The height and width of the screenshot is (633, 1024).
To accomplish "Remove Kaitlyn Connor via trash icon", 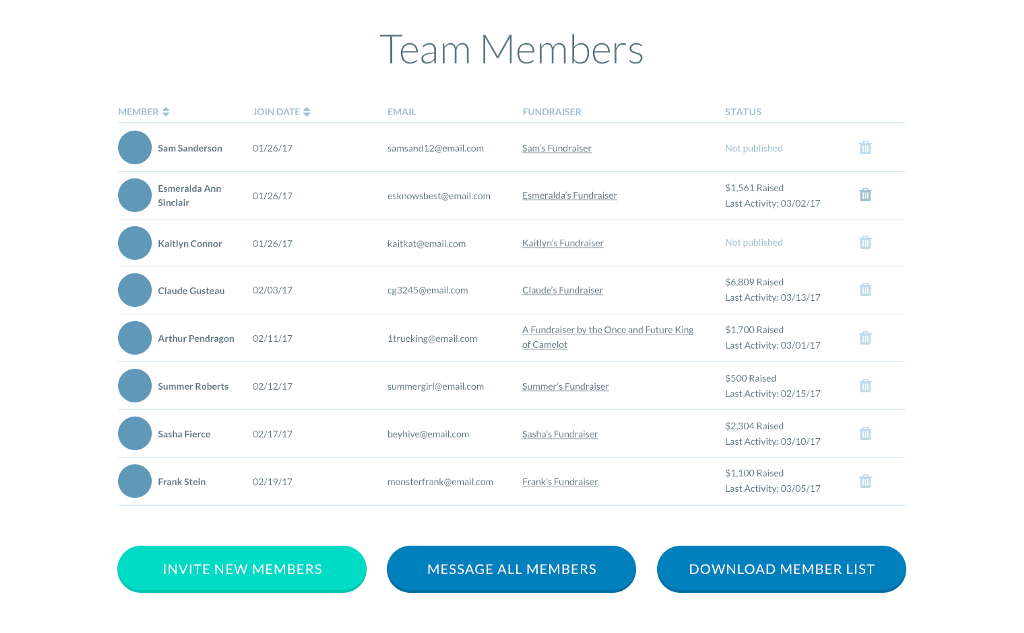I will 865,242.
